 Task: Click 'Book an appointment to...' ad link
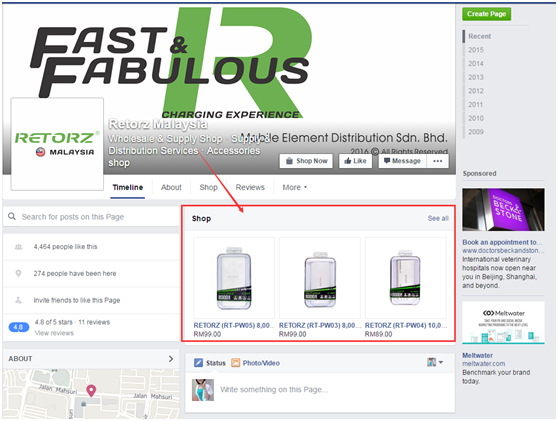[x=502, y=242]
